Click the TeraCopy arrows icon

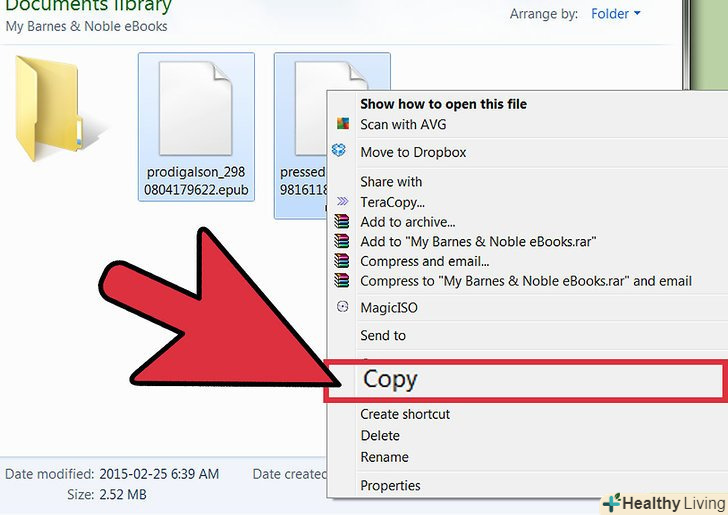[x=343, y=201]
